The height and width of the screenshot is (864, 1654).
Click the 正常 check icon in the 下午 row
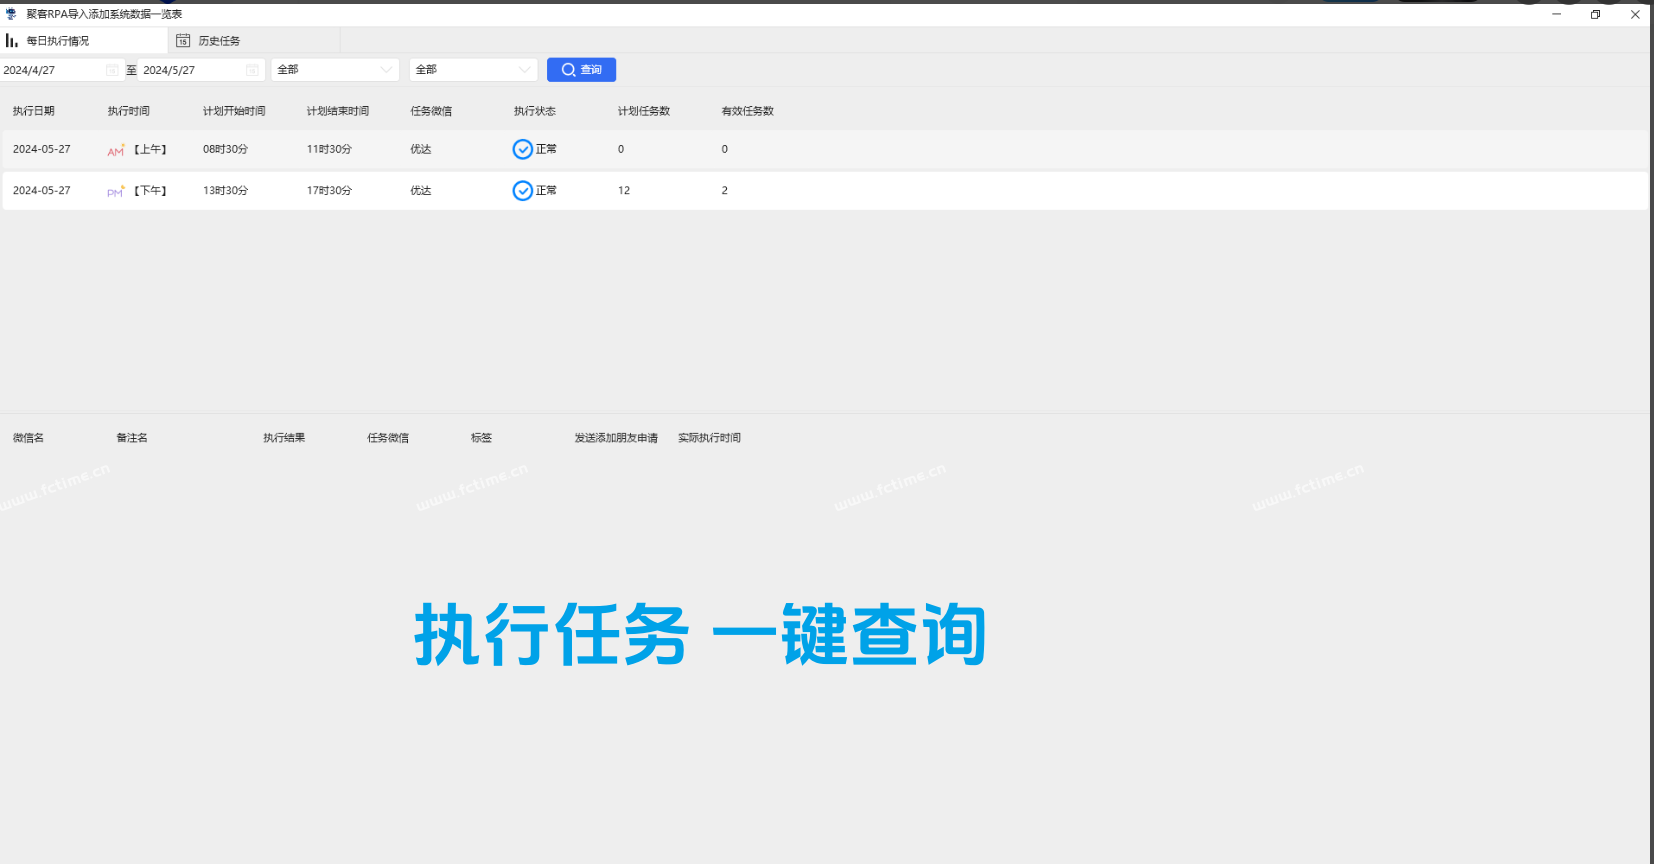coord(523,191)
